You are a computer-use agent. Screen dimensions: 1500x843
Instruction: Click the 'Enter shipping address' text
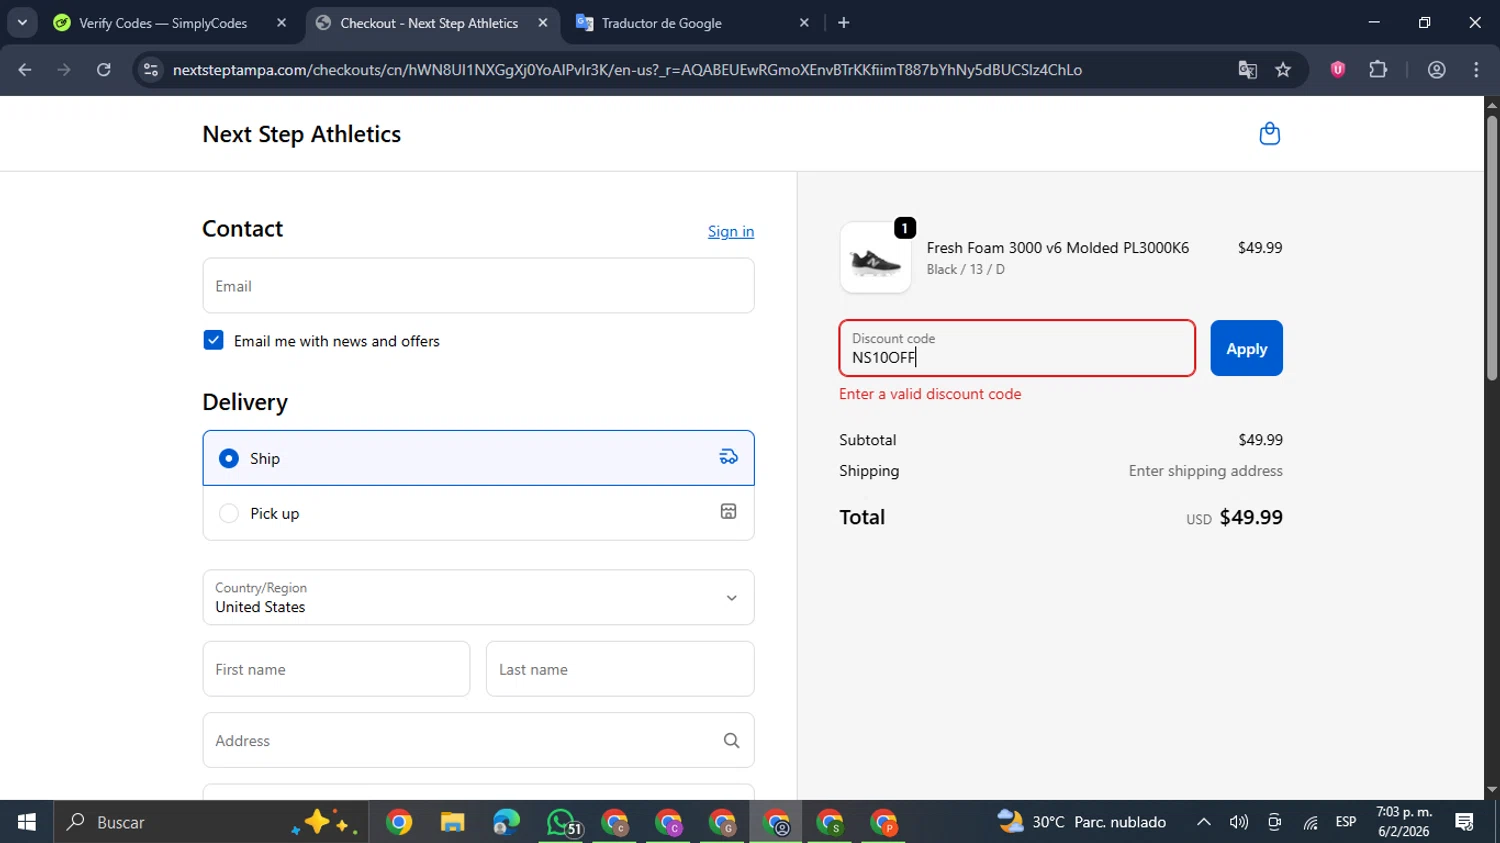point(1205,471)
